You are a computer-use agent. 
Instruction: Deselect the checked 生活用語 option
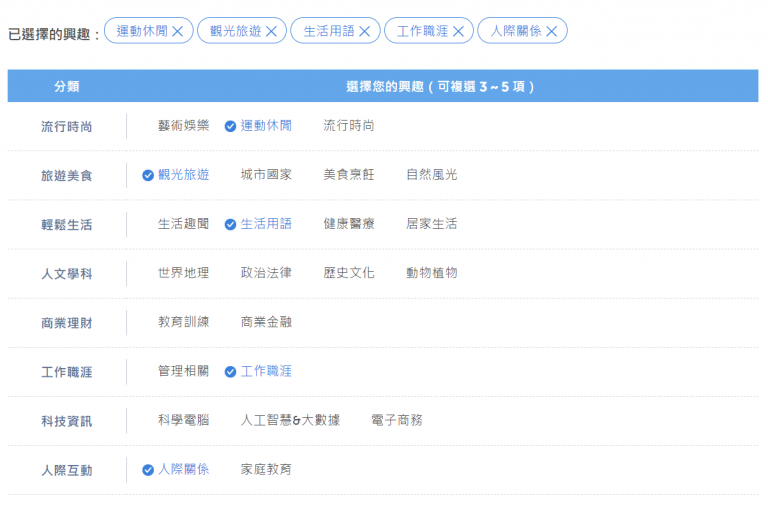259,224
